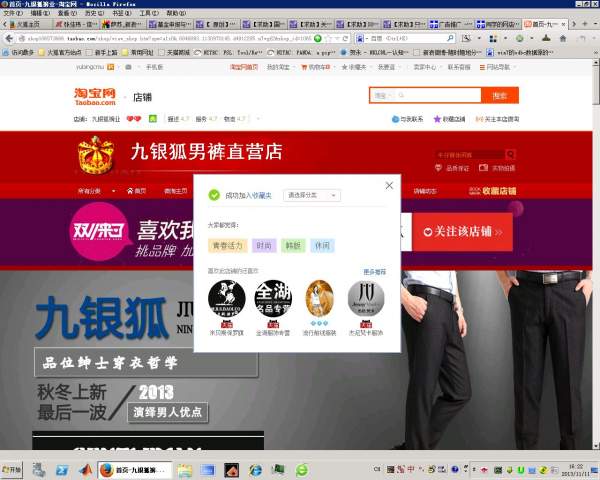The image size is (600, 480).
Task: Select the blue 休闲 tag
Action: point(322,246)
